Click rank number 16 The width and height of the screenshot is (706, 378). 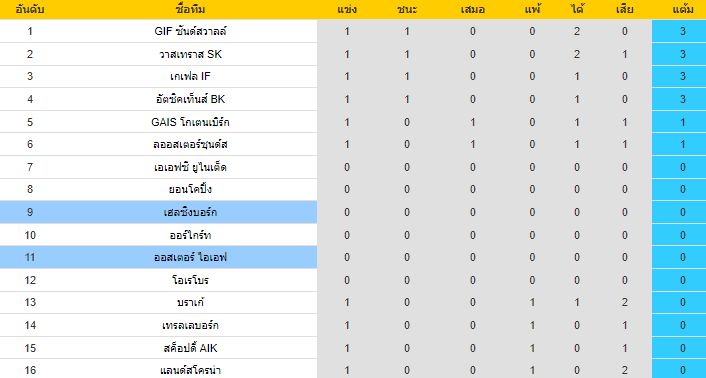30,370
